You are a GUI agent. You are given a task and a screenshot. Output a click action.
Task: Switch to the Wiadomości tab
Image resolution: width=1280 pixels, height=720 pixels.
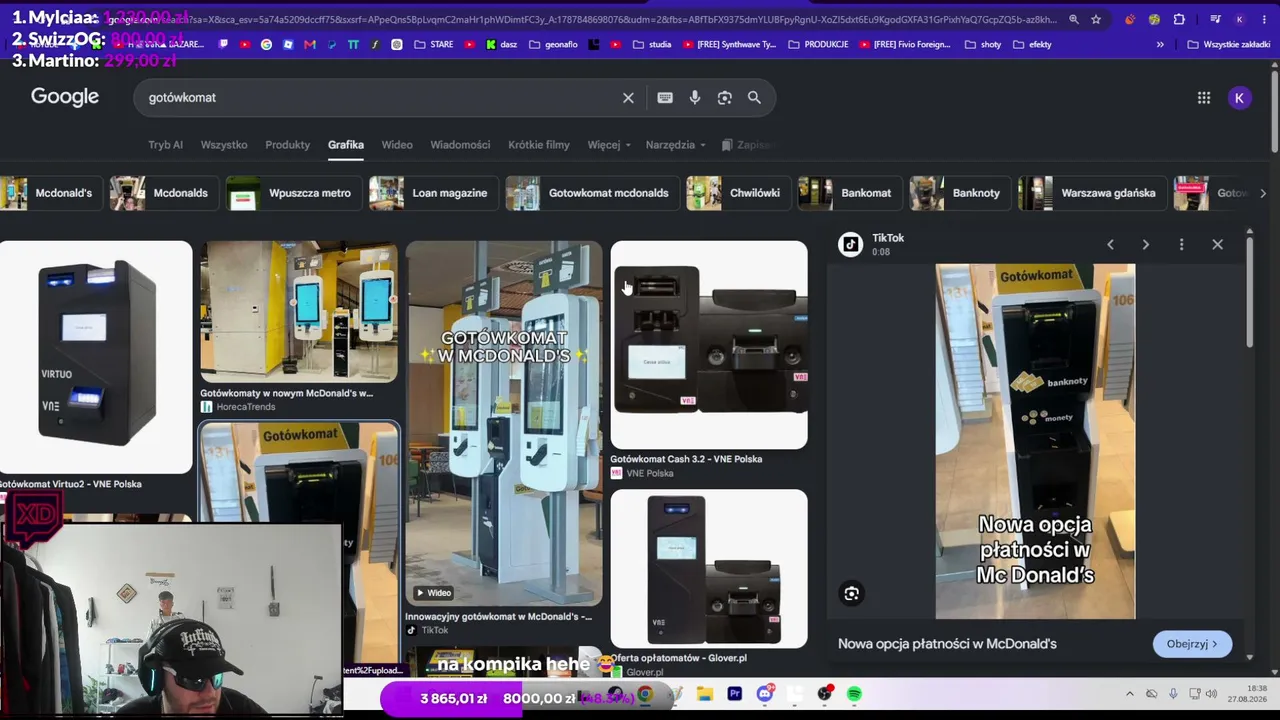pyautogui.click(x=460, y=145)
